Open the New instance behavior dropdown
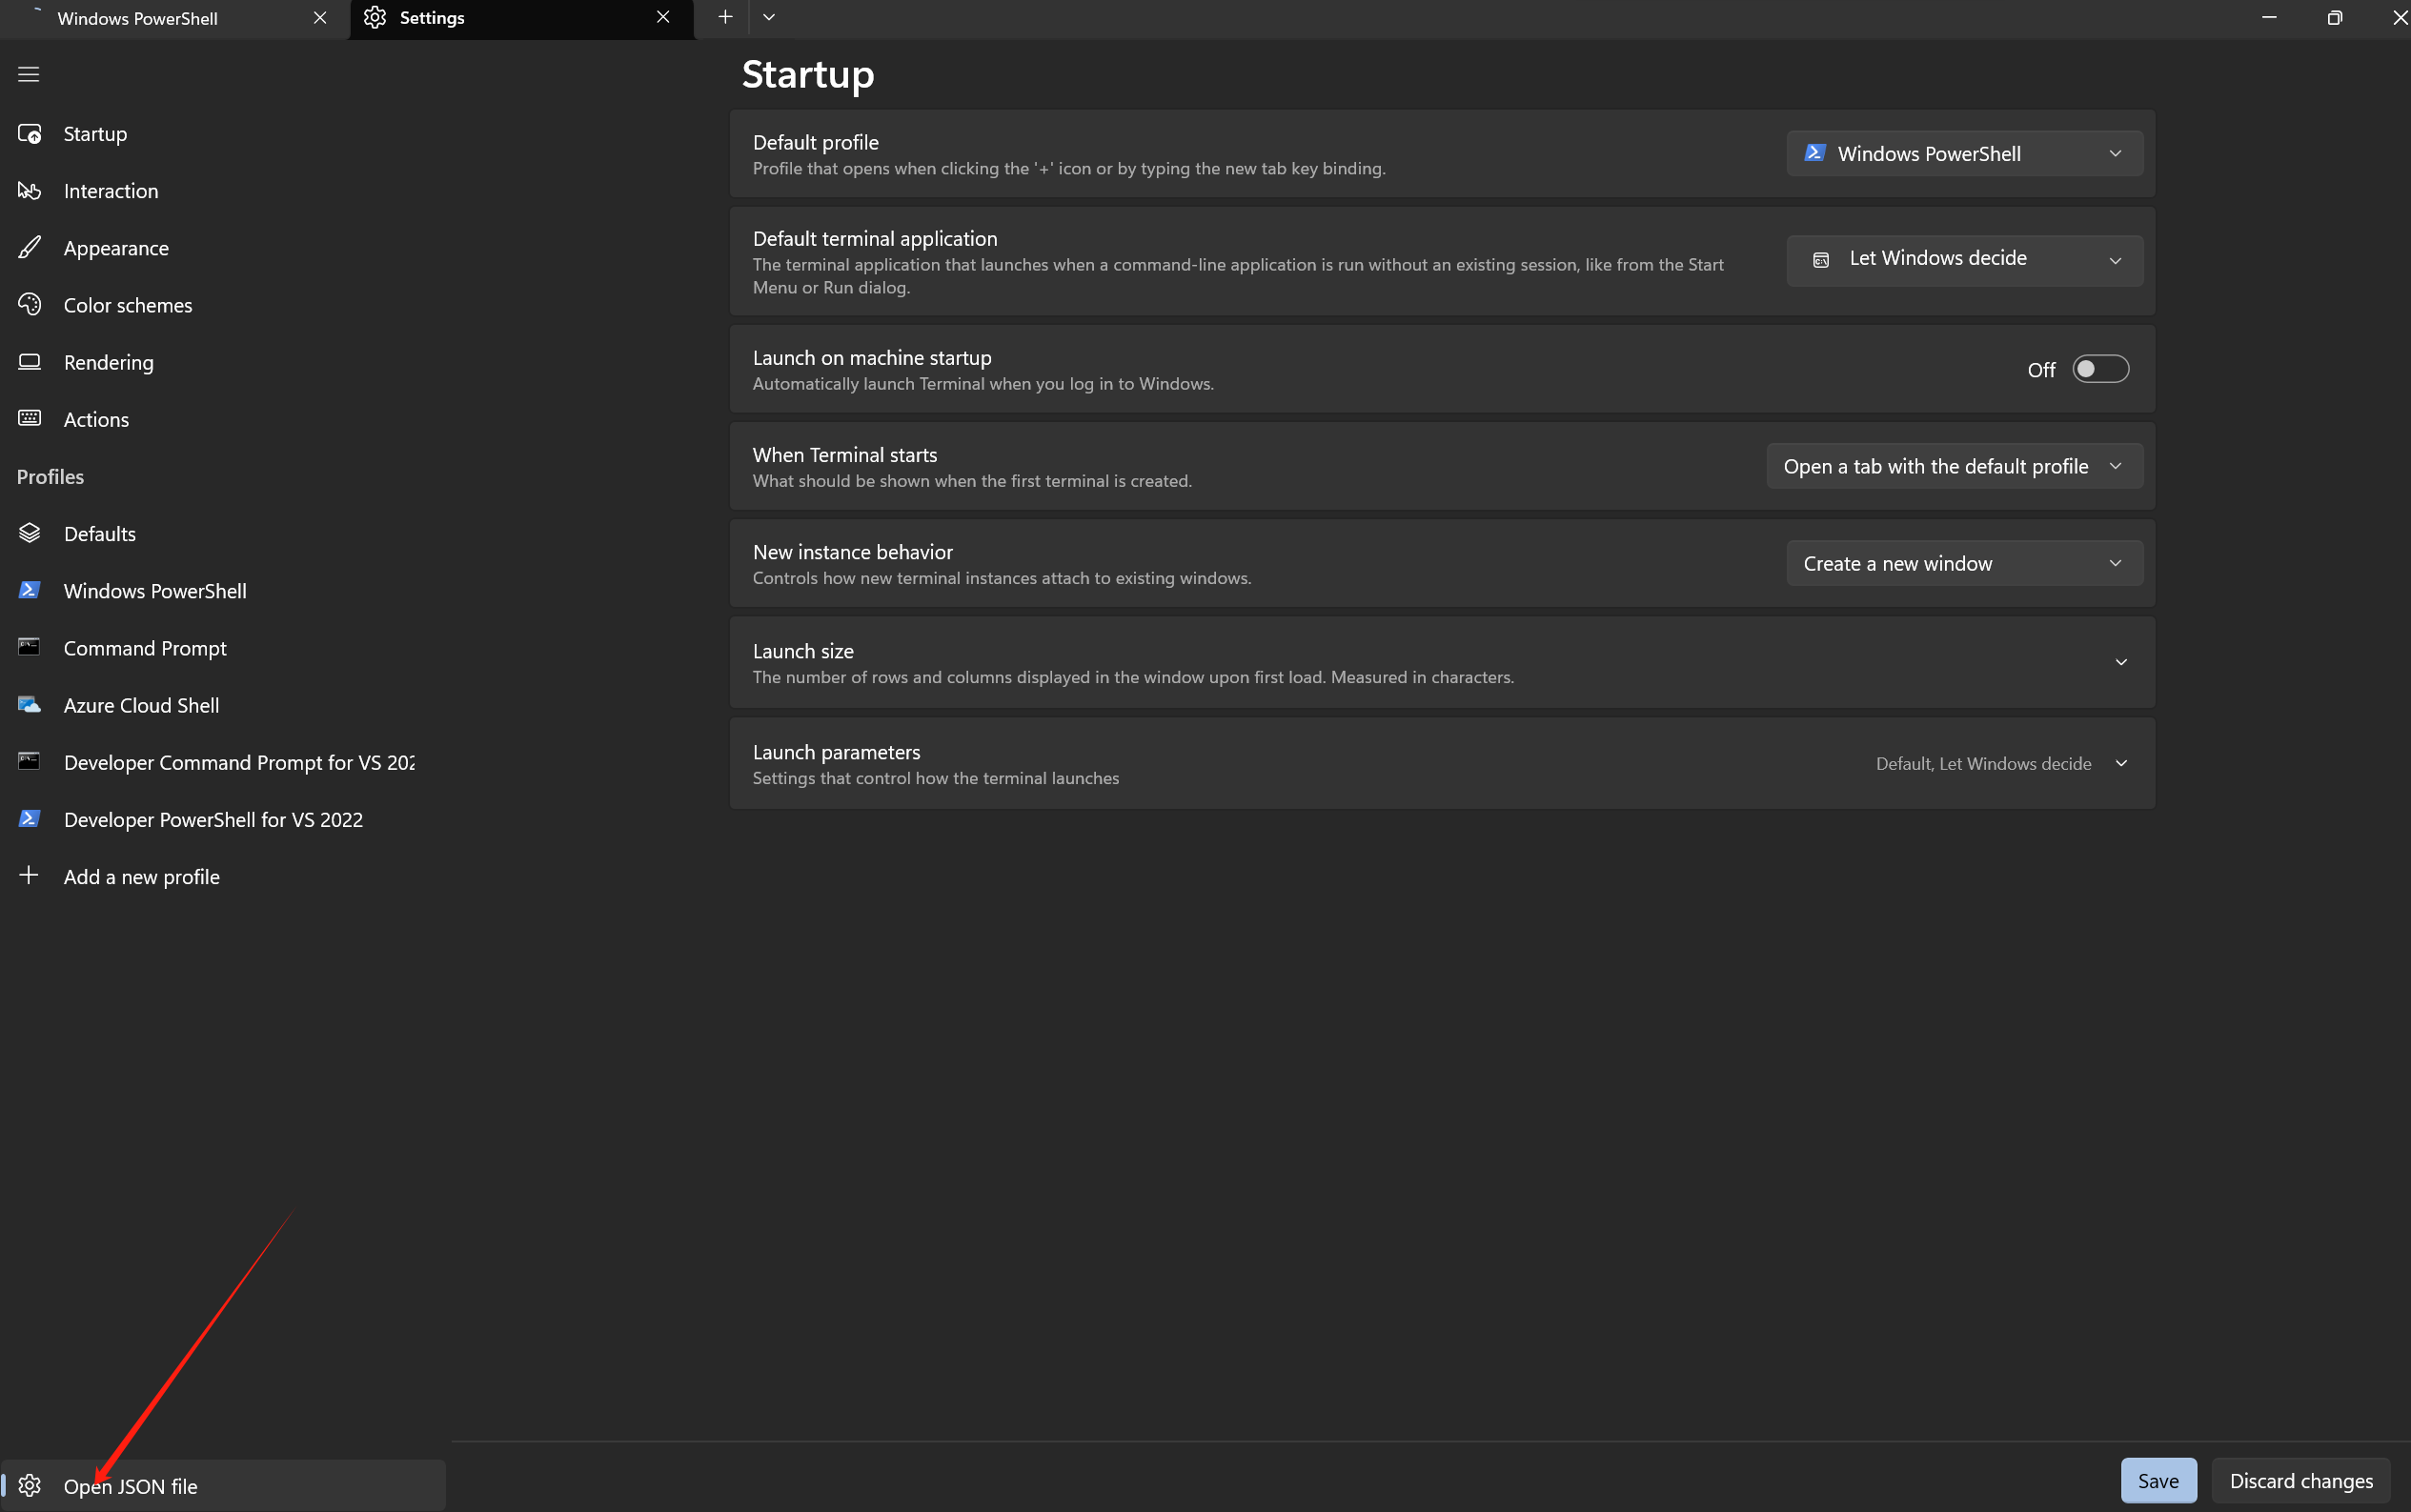This screenshot has height=1512, width=2411. click(1964, 563)
